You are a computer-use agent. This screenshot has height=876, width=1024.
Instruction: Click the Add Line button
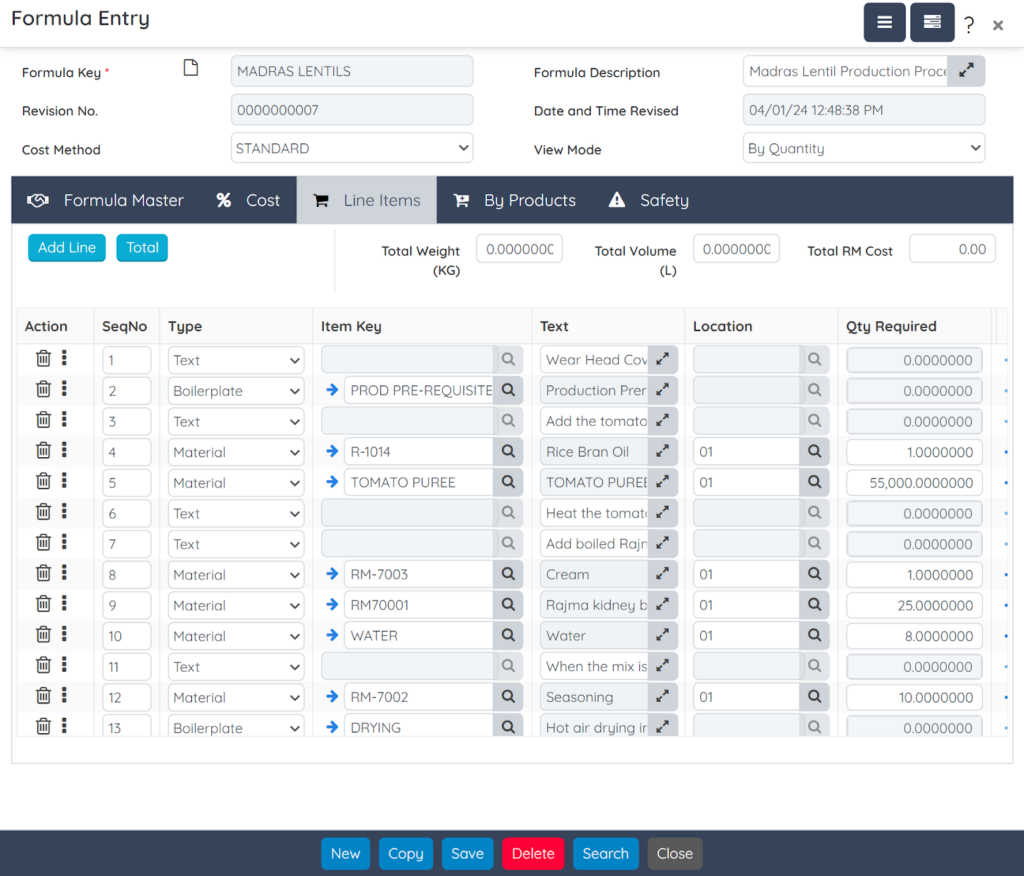67,248
